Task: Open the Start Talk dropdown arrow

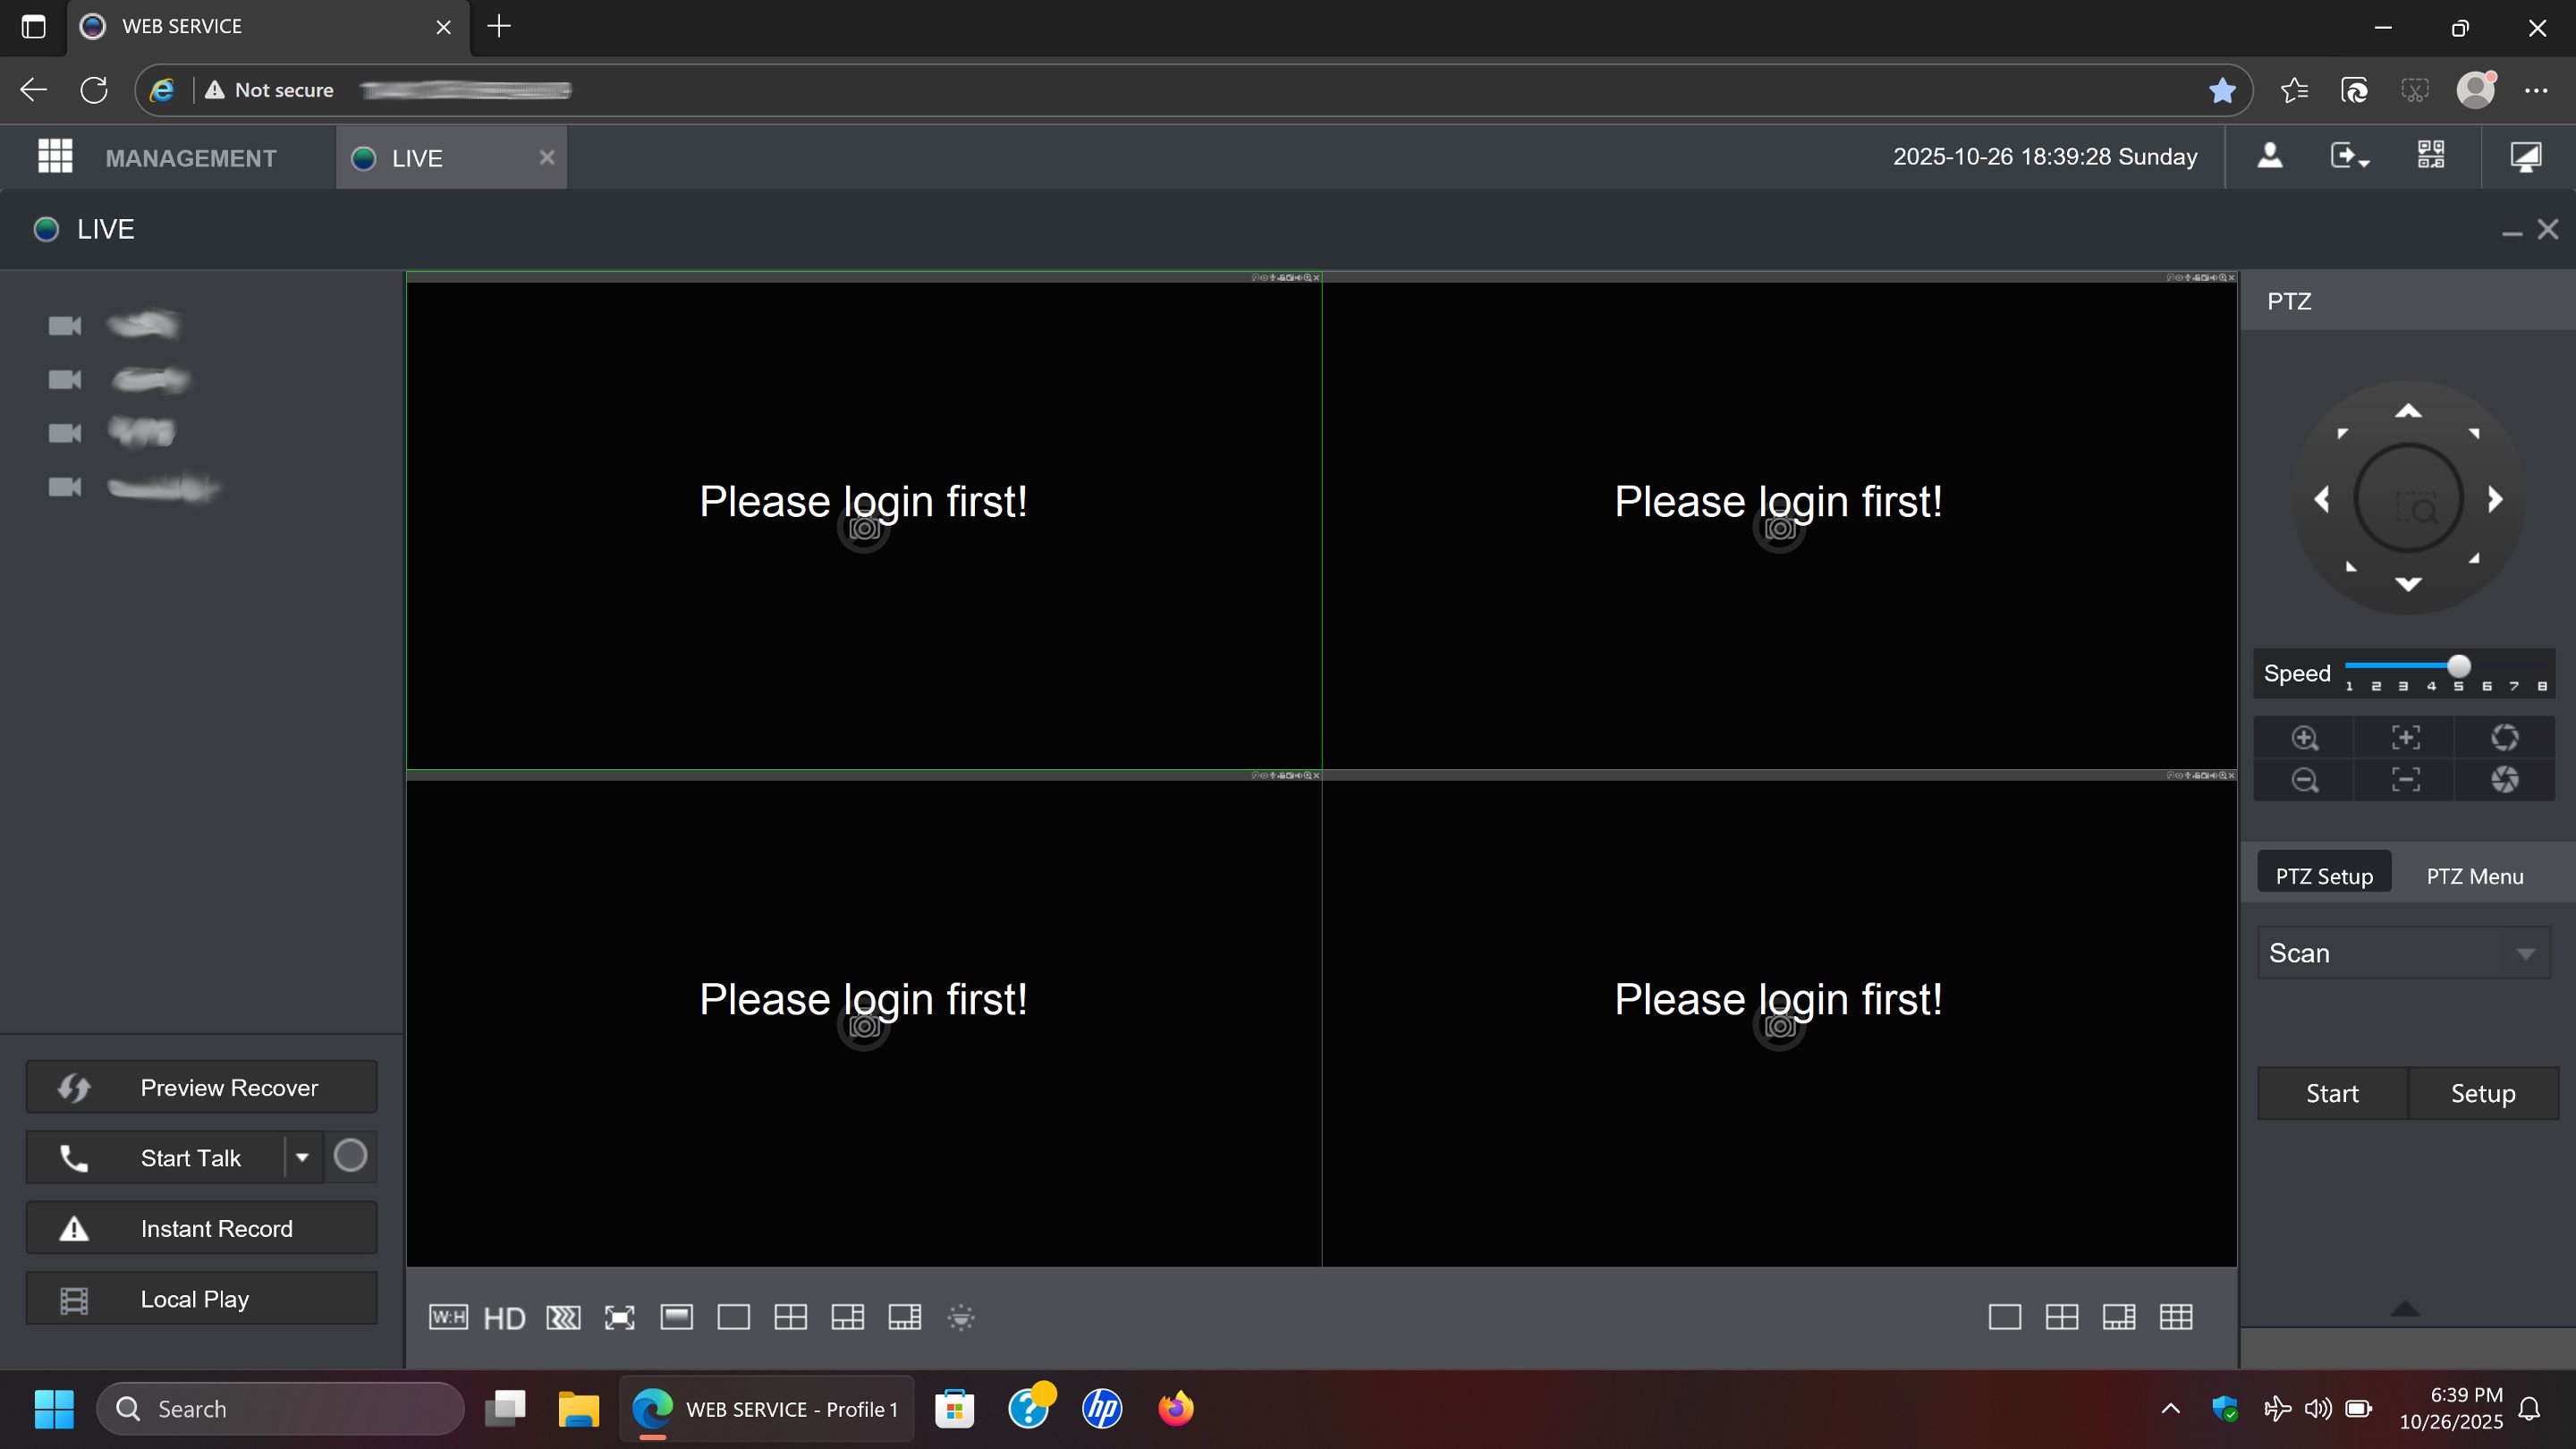Action: click(302, 1158)
